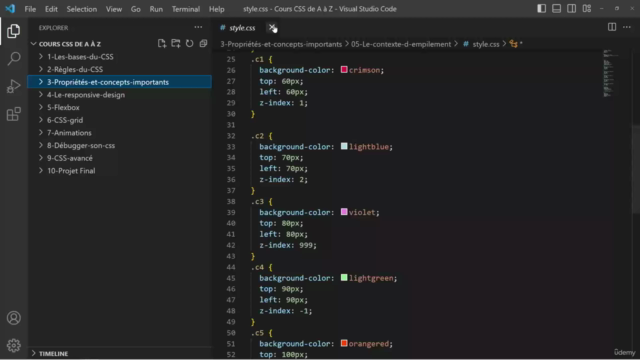Viewport: 640px width, 360px height.
Task: Expand the 10-Projet Final folder
Action: (120, 171)
